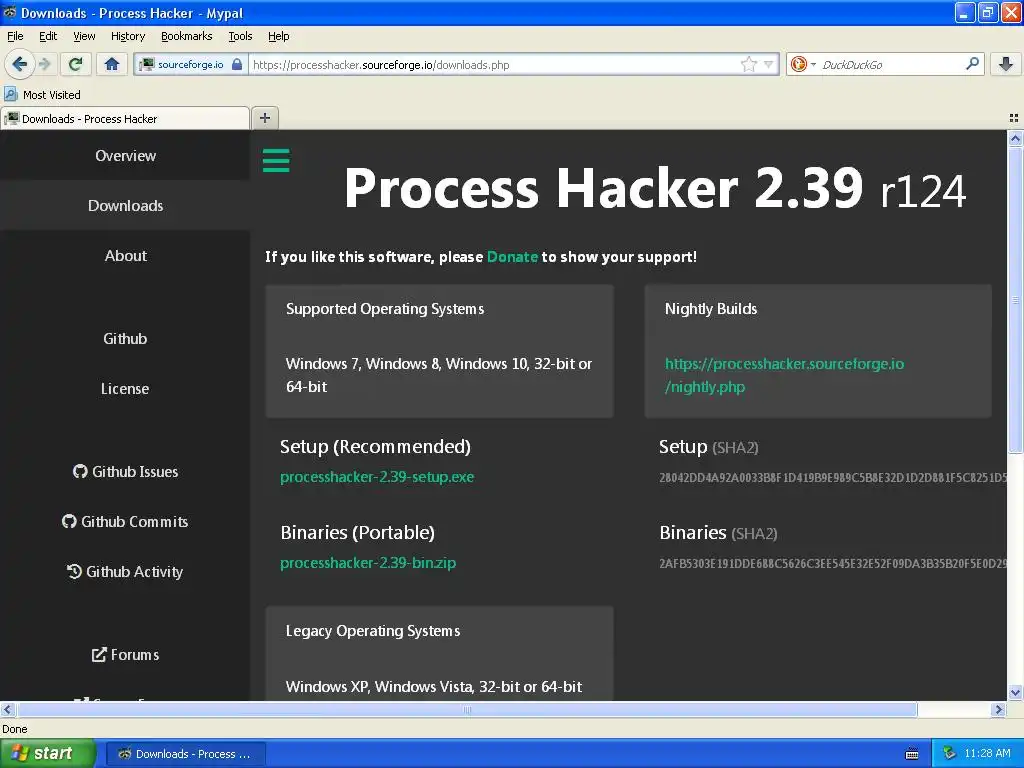Open the downloads arrow toolbar button
The width and height of the screenshot is (1024, 768).
pyautogui.click(x=1006, y=64)
